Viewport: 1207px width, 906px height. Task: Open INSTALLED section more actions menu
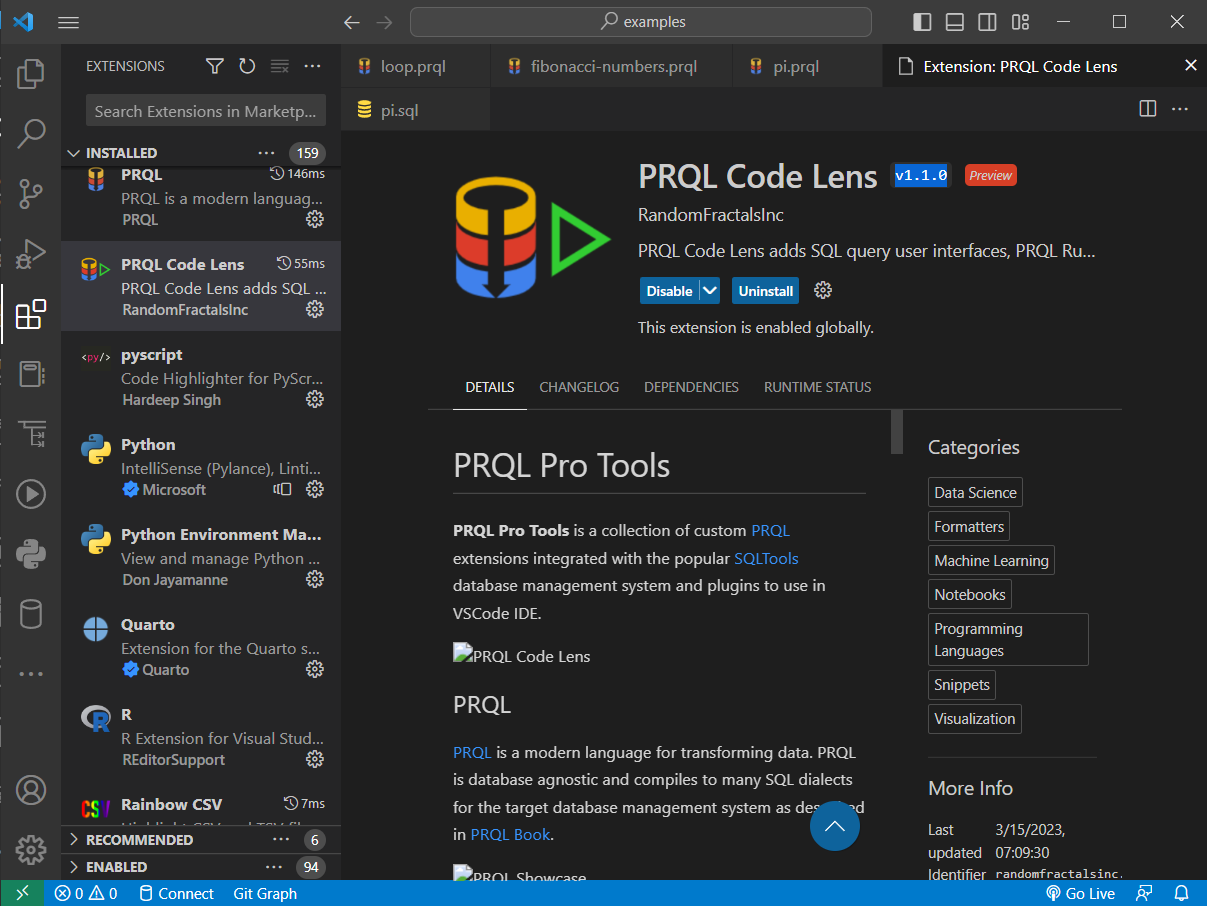tap(266, 153)
